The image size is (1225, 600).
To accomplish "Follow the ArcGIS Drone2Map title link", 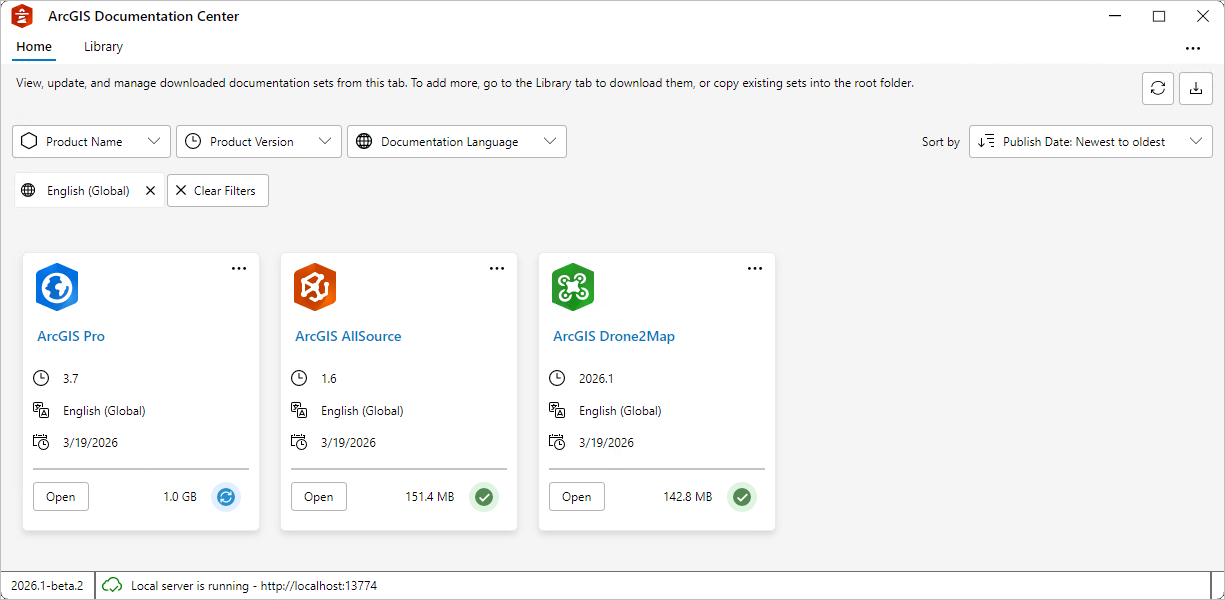I will (614, 336).
